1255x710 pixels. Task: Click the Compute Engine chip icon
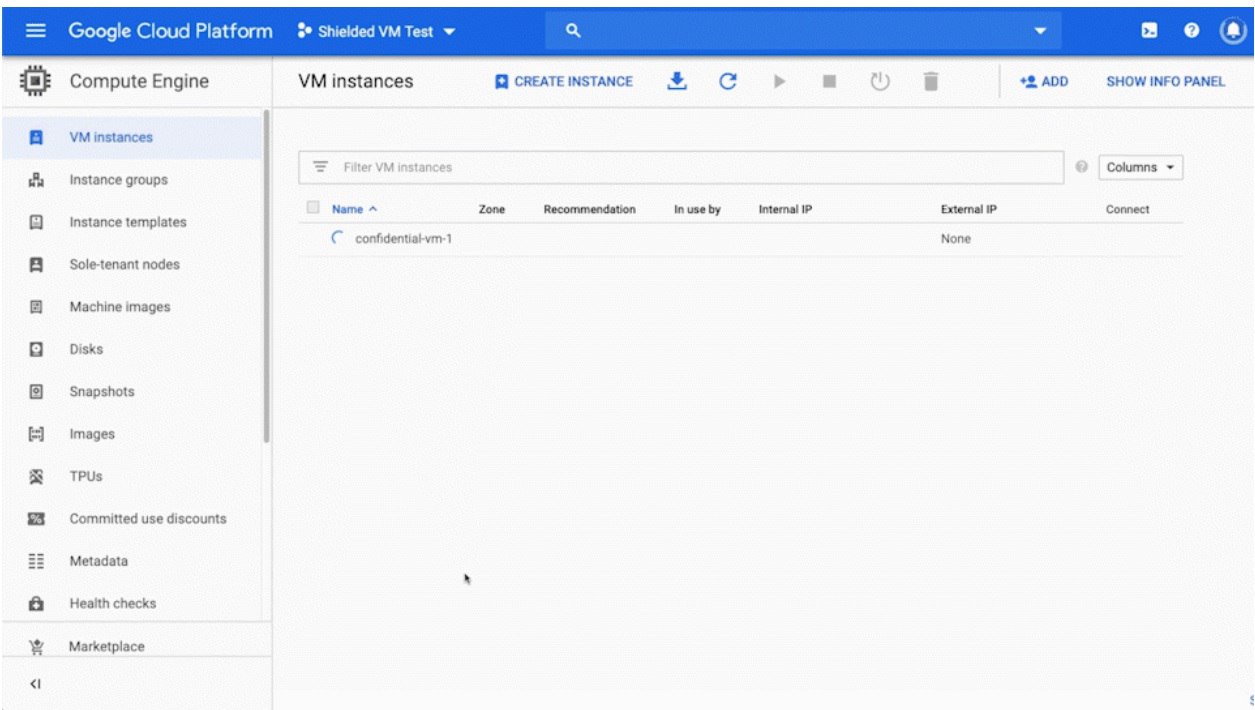(x=34, y=82)
